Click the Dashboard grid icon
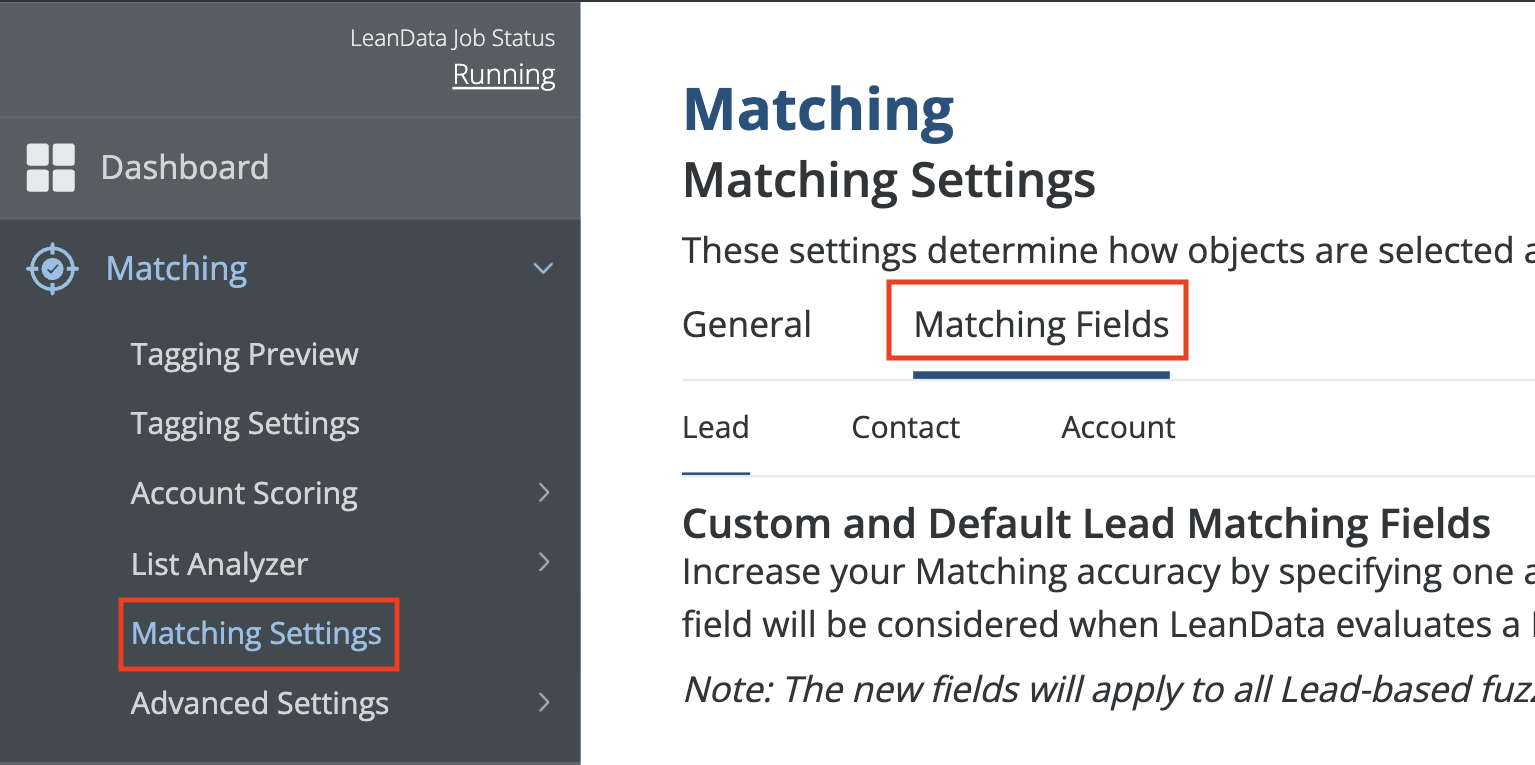 click(50, 167)
